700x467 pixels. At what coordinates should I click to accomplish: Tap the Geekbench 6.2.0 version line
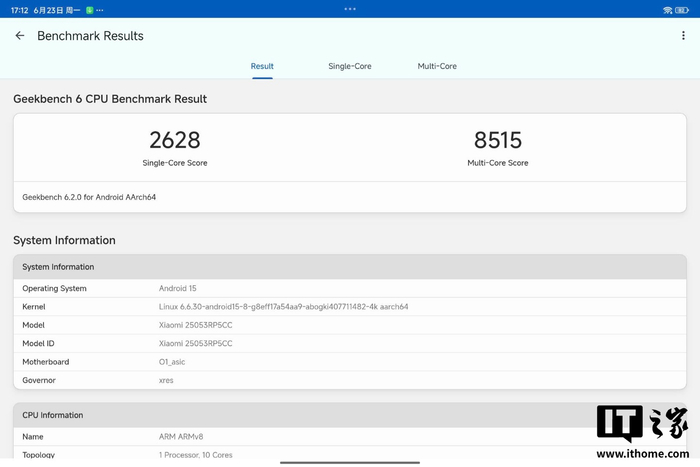coord(89,197)
